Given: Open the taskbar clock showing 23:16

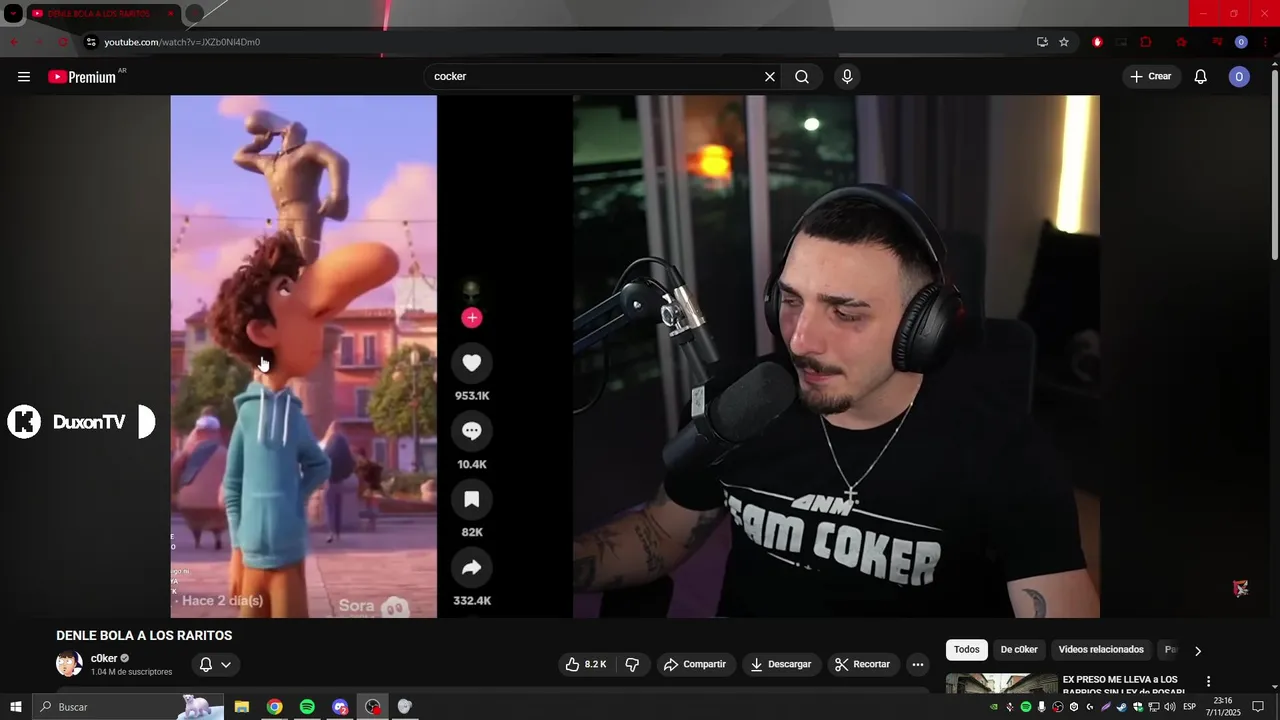Looking at the screenshot, I should click(1222, 707).
